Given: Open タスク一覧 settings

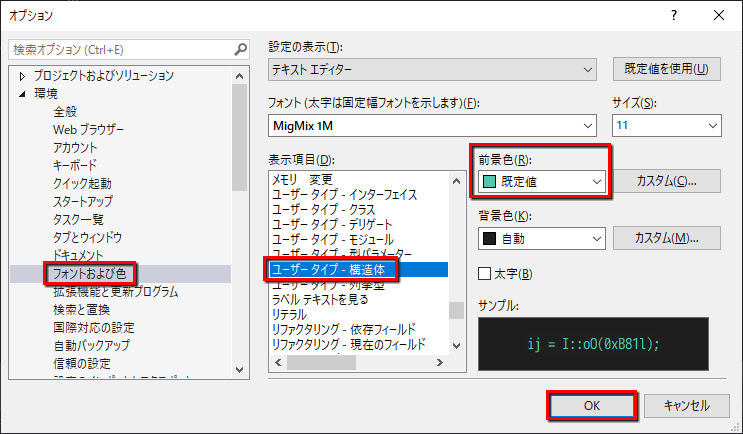Looking at the screenshot, I should coord(78,219).
